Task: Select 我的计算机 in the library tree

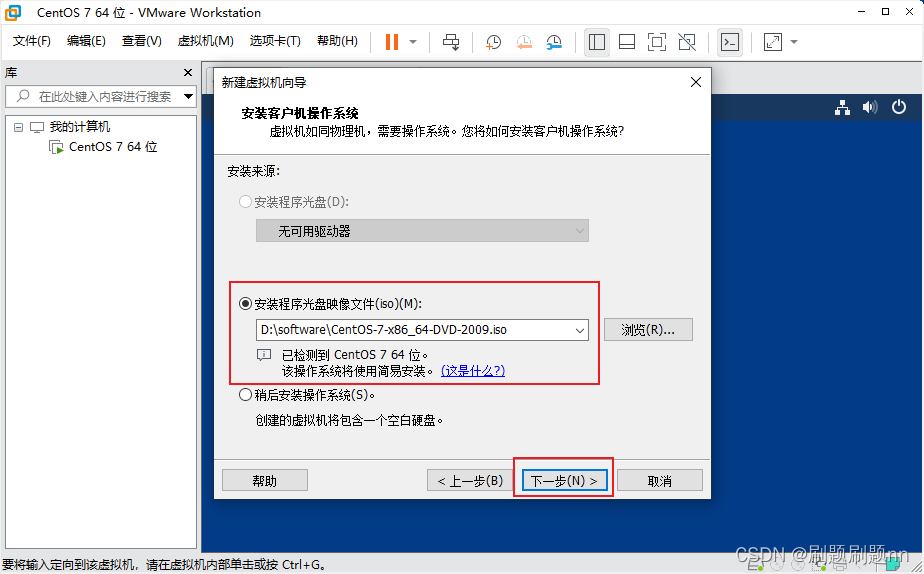Action: tap(80, 127)
